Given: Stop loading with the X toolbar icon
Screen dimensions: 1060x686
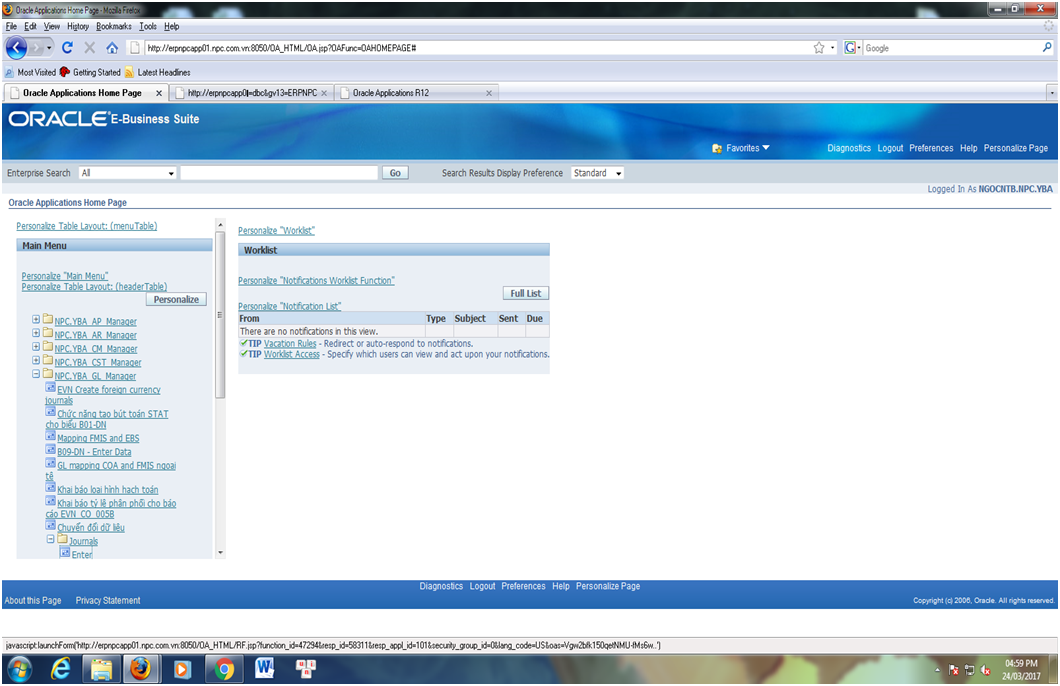Looking at the screenshot, I should point(89,48).
